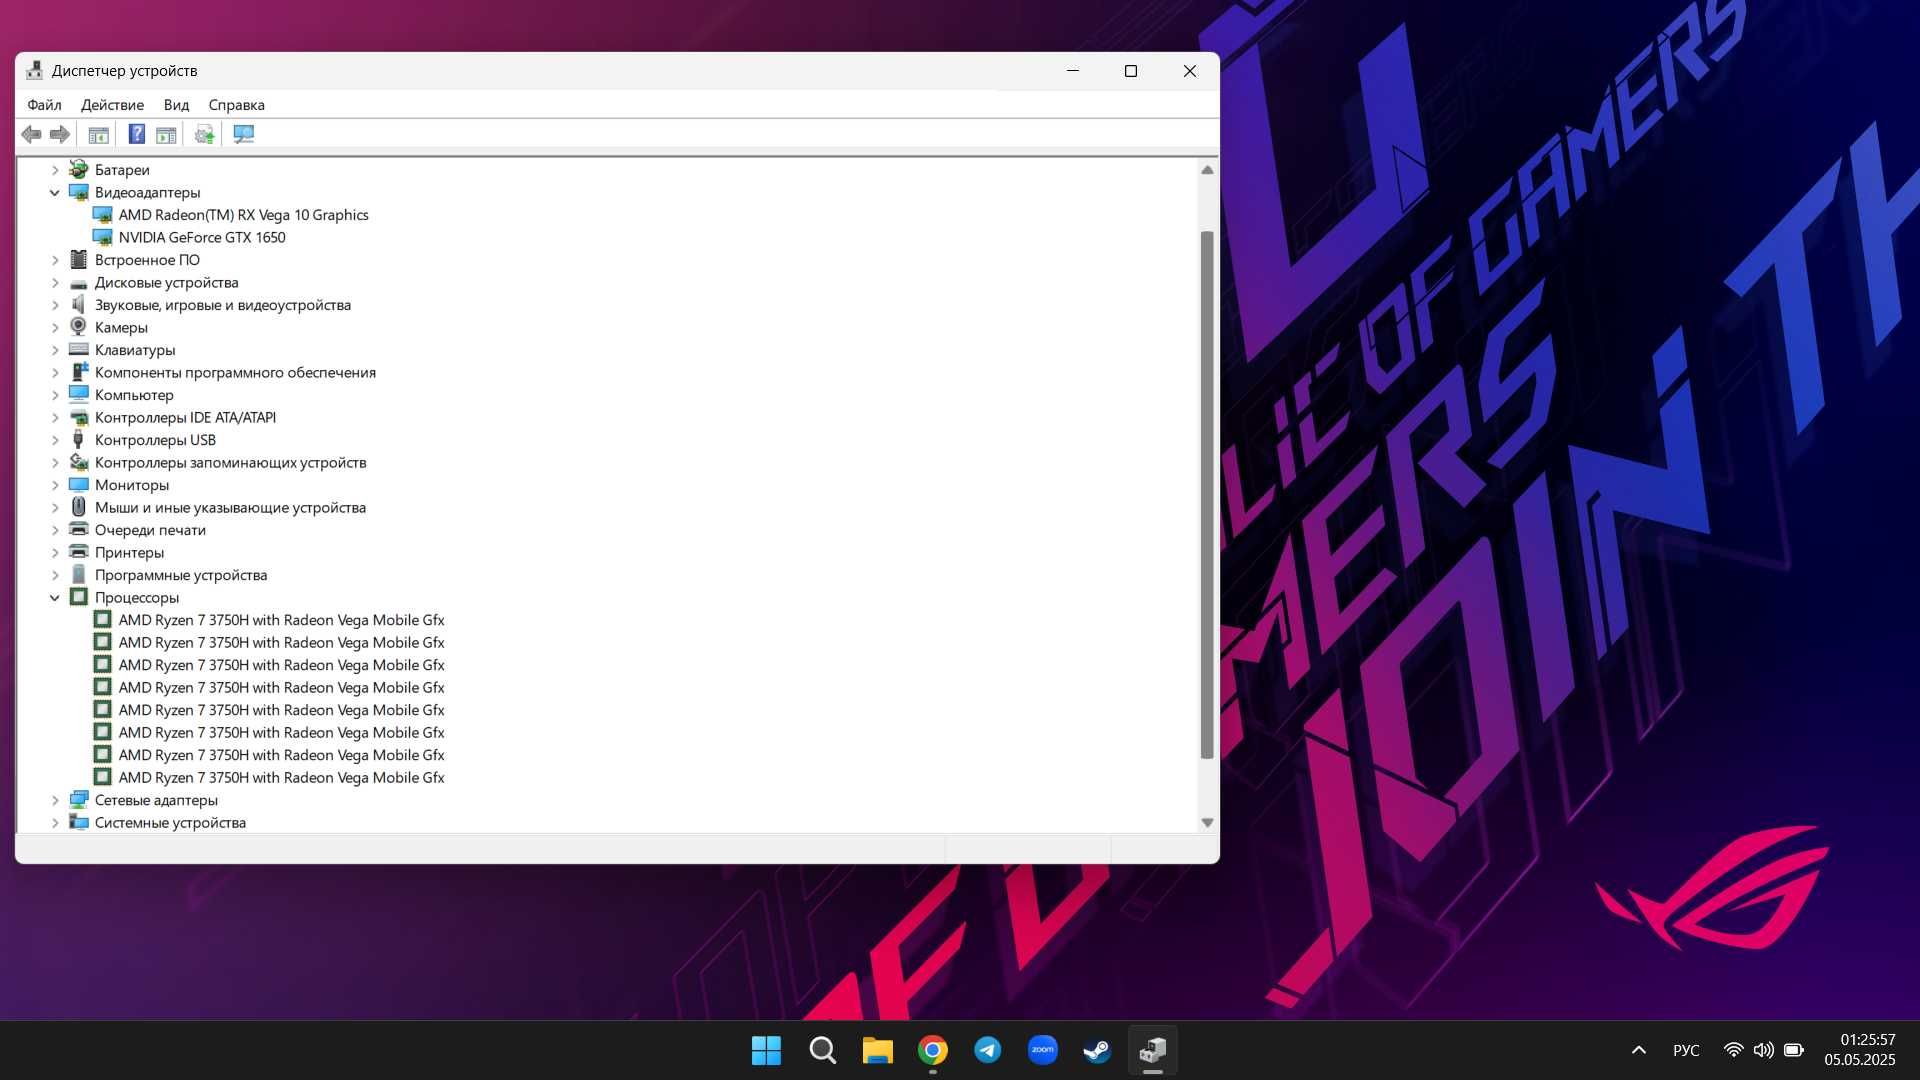Open the Вид menu

tap(176, 105)
